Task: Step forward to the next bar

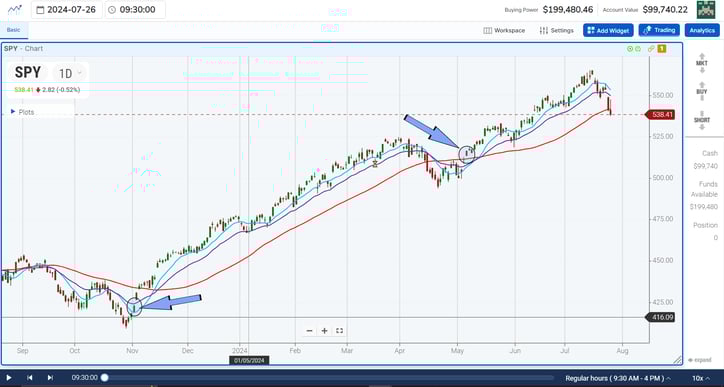Action: pyautogui.click(x=50, y=378)
